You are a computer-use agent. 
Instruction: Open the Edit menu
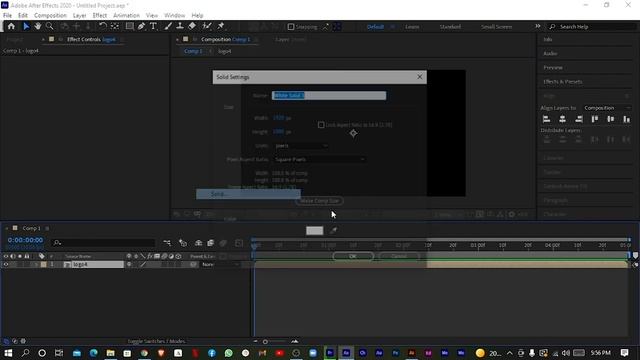(23, 15)
